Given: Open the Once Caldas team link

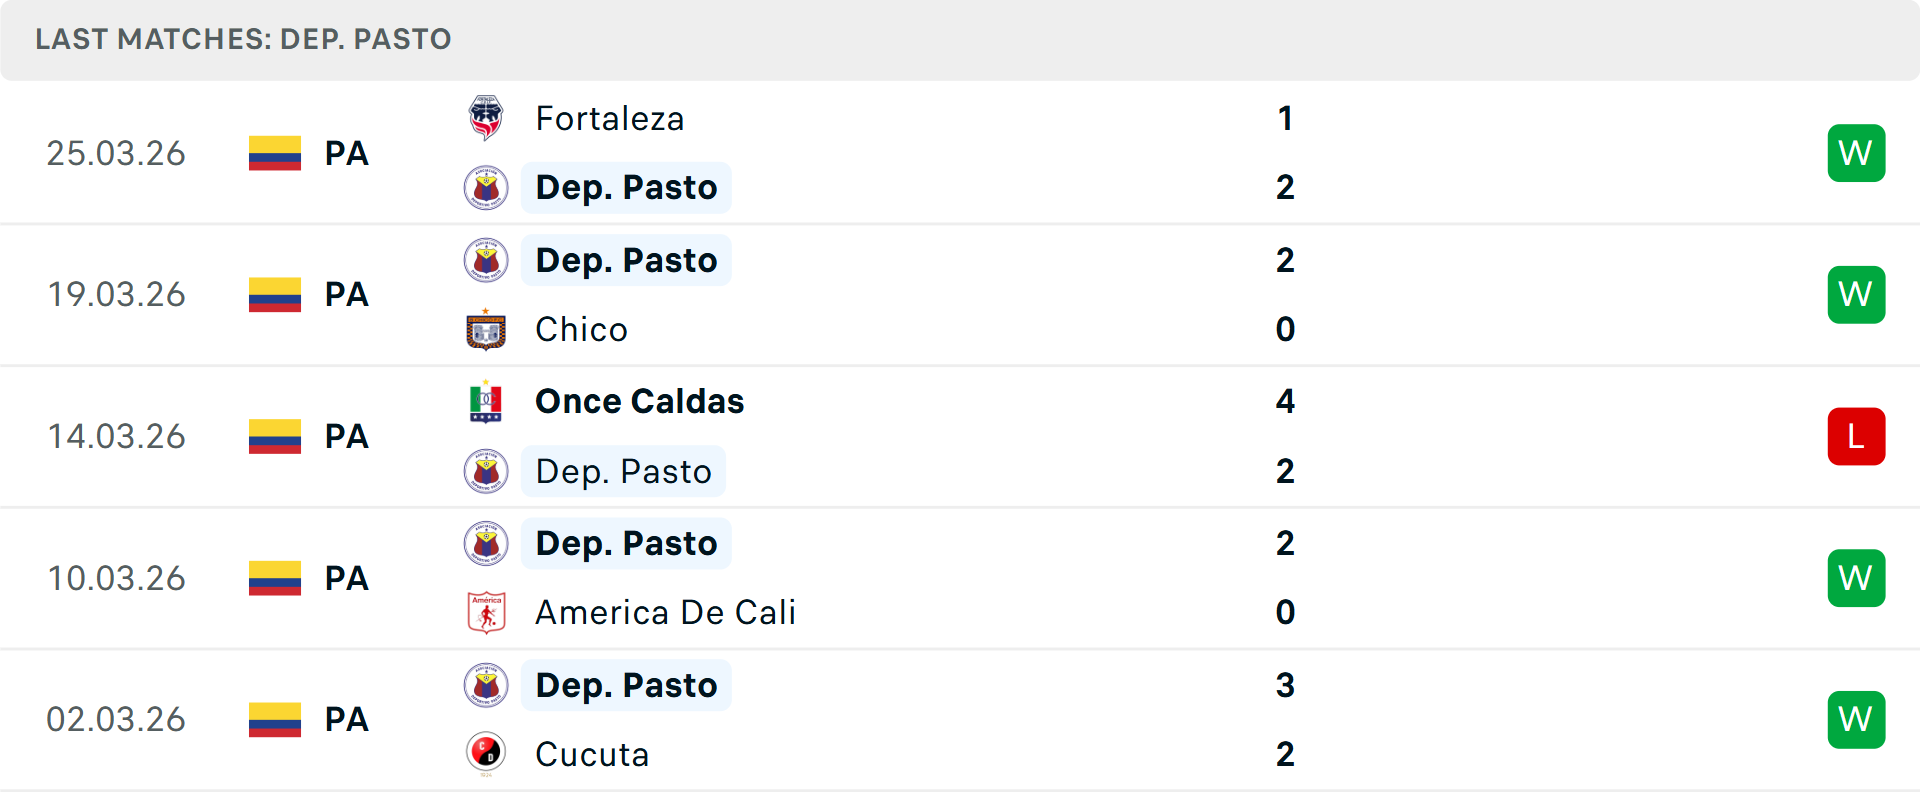Looking at the screenshot, I should (640, 402).
